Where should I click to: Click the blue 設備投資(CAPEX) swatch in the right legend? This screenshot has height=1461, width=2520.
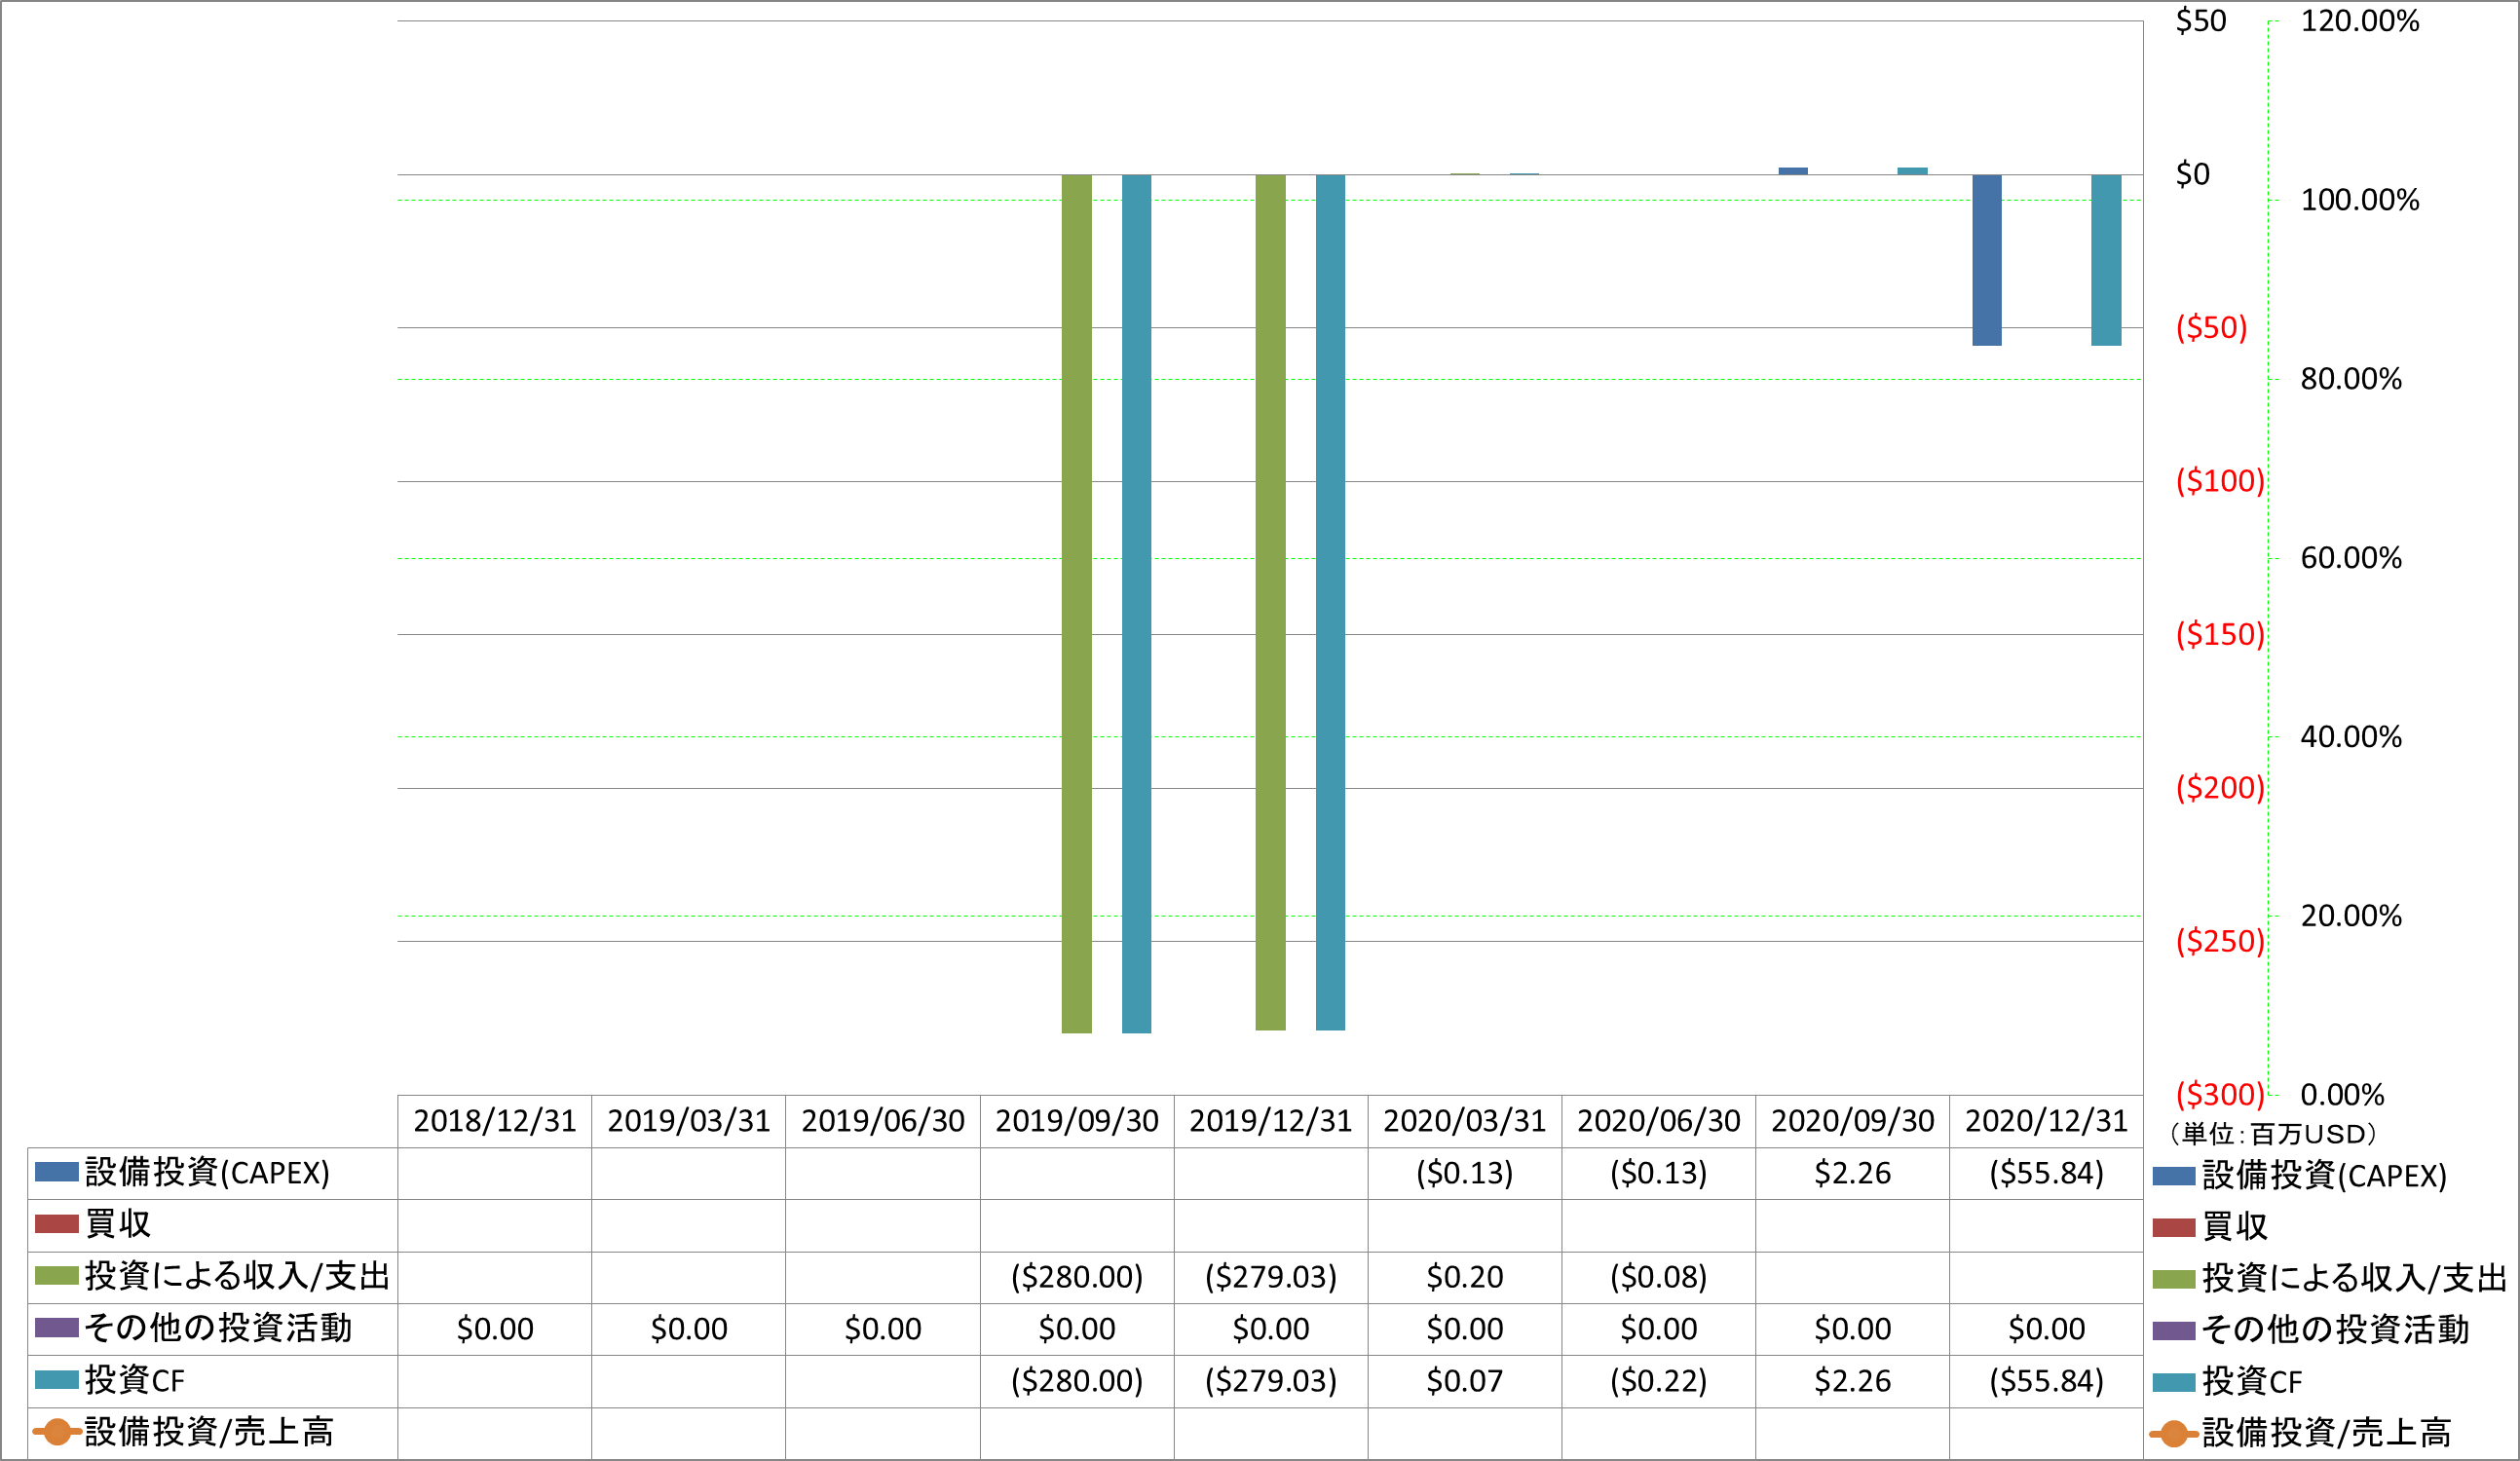point(2174,1176)
